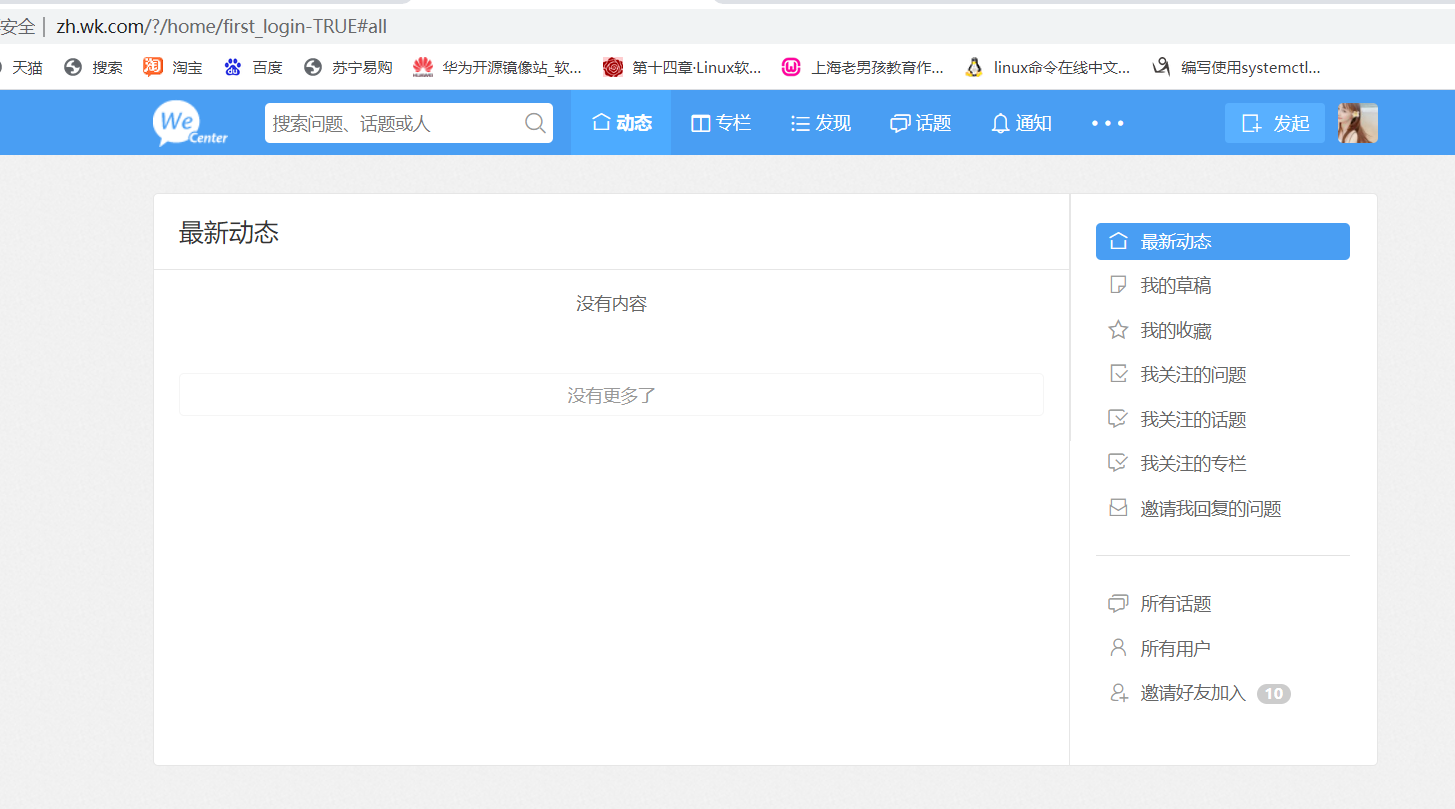Open the 百度 bookmark
The image size is (1455, 809).
253,67
